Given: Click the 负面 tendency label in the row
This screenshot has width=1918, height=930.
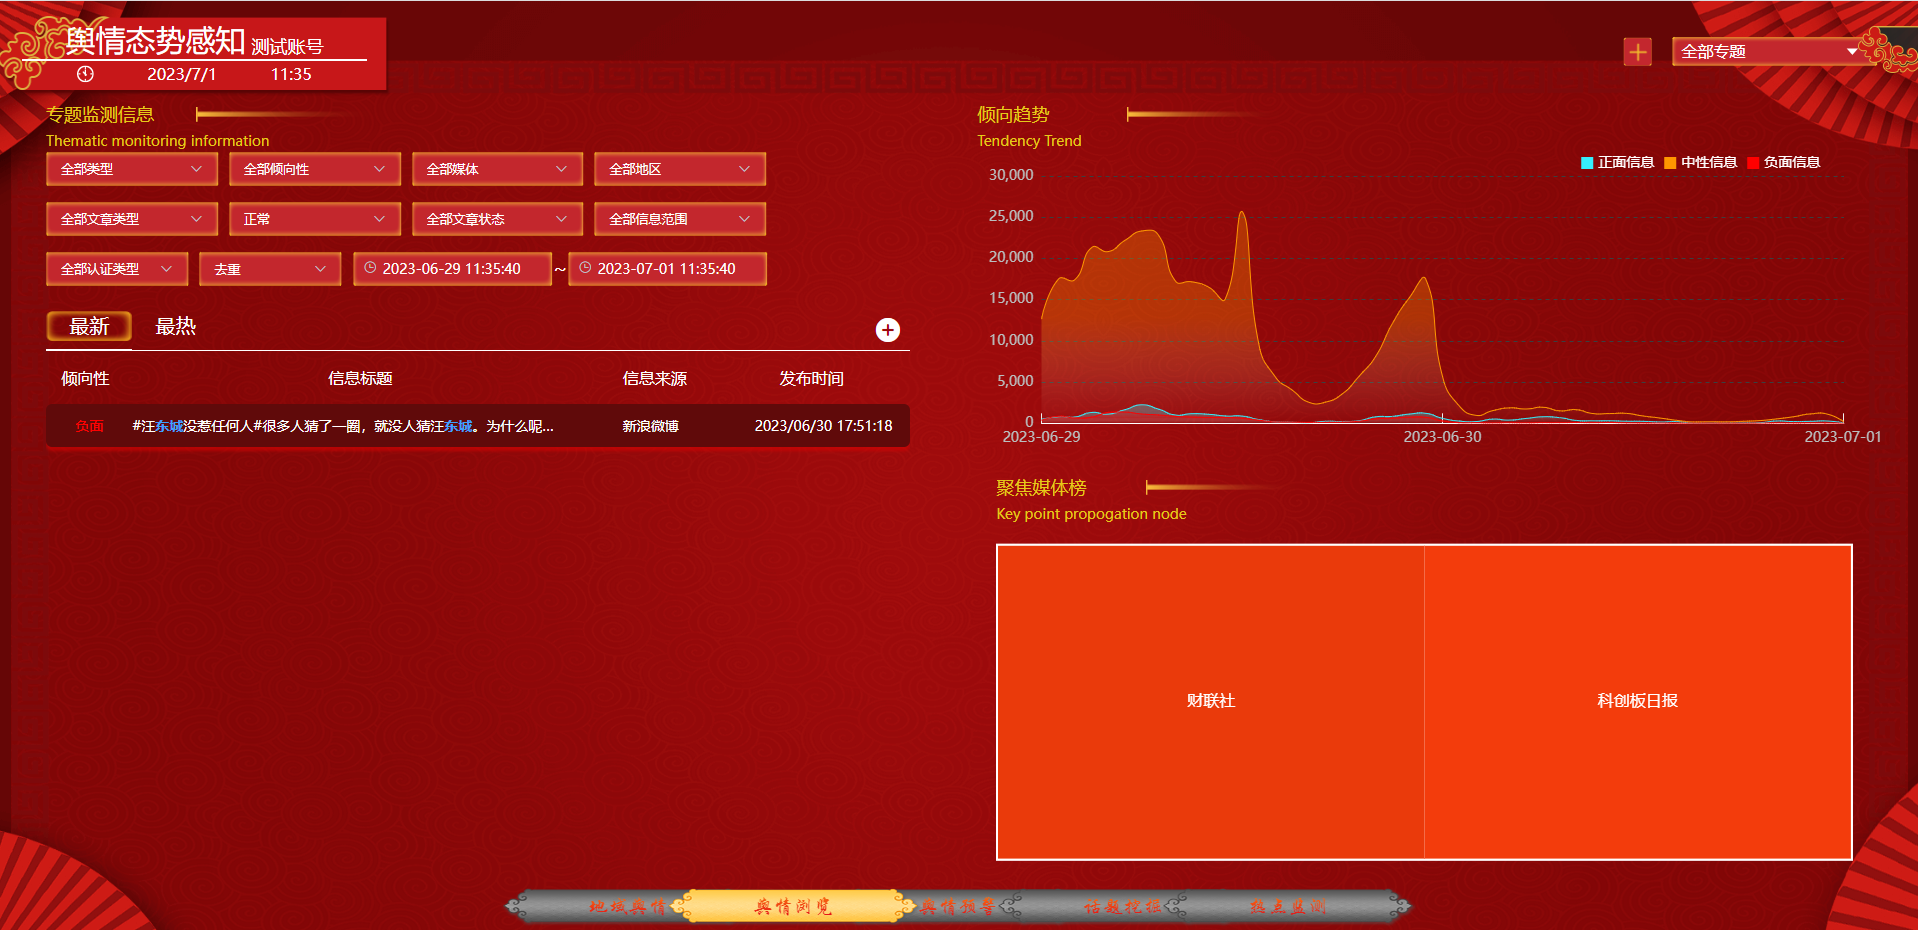Looking at the screenshot, I should tap(90, 426).
